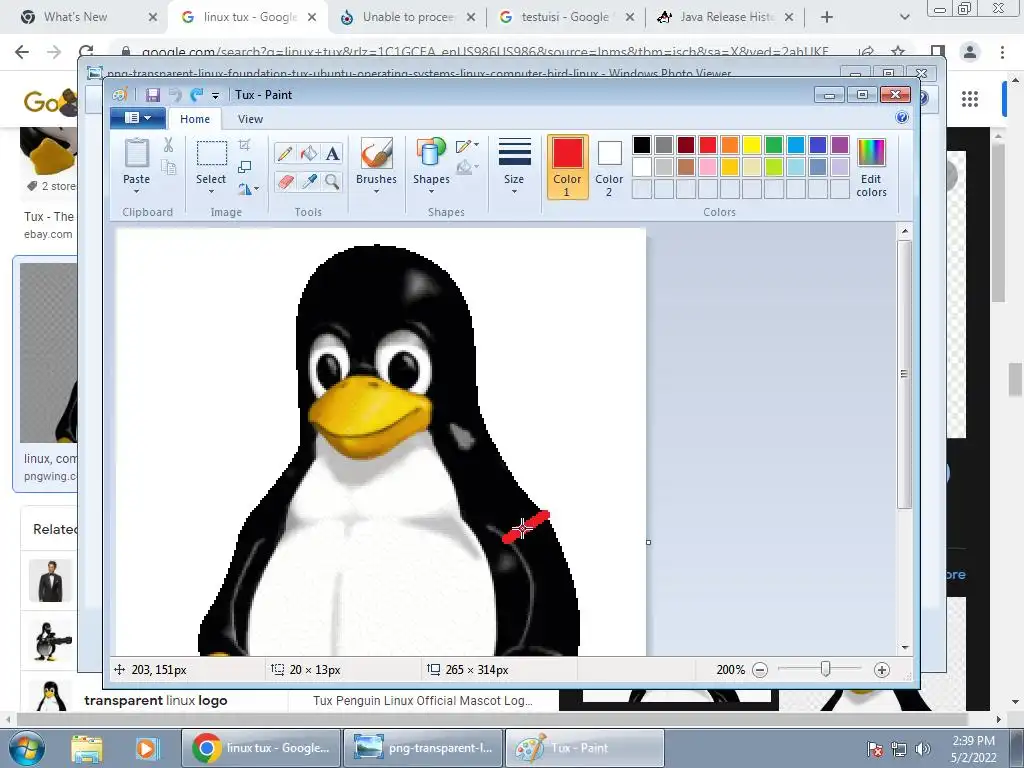Switch to the Java Release History tab
Image resolution: width=1024 pixels, height=768 pixels.
pos(727,17)
